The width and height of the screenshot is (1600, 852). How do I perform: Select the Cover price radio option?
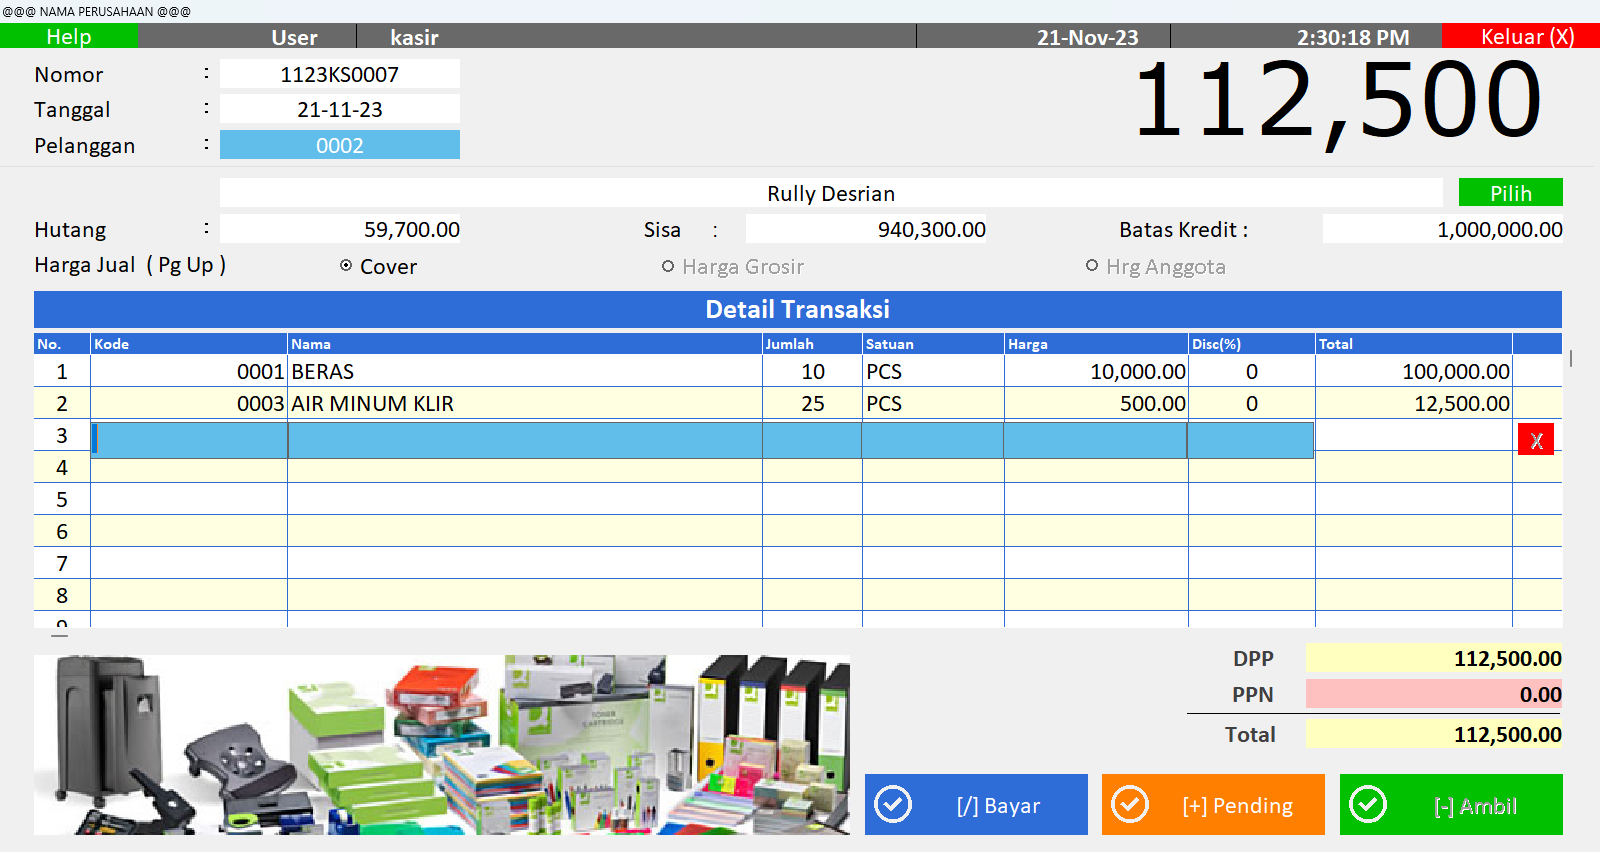pos(346,266)
